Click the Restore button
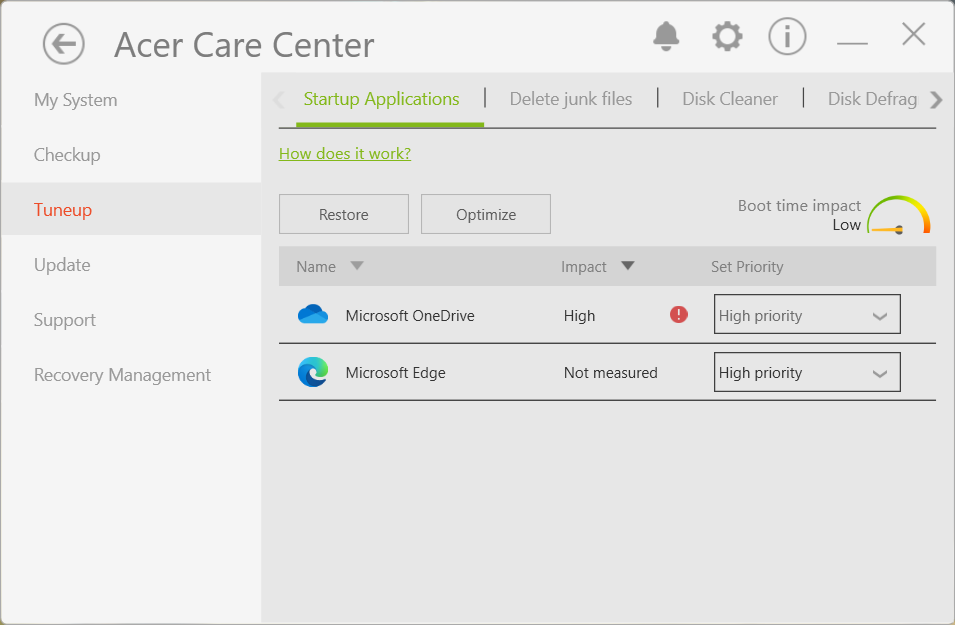The image size is (955, 625). (344, 214)
